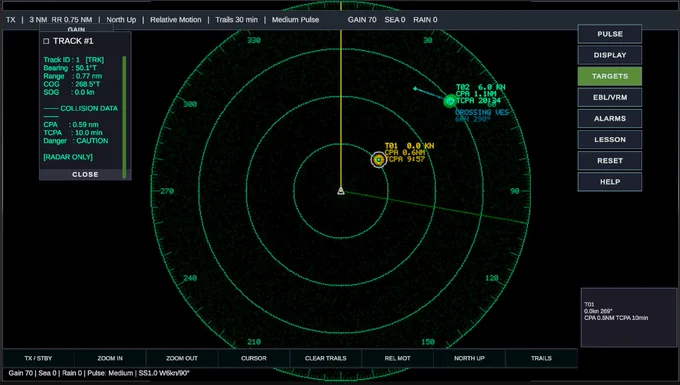Click the Medium Pulse label
This screenshot has height=385, width=680.
click(x=295, y=20)
